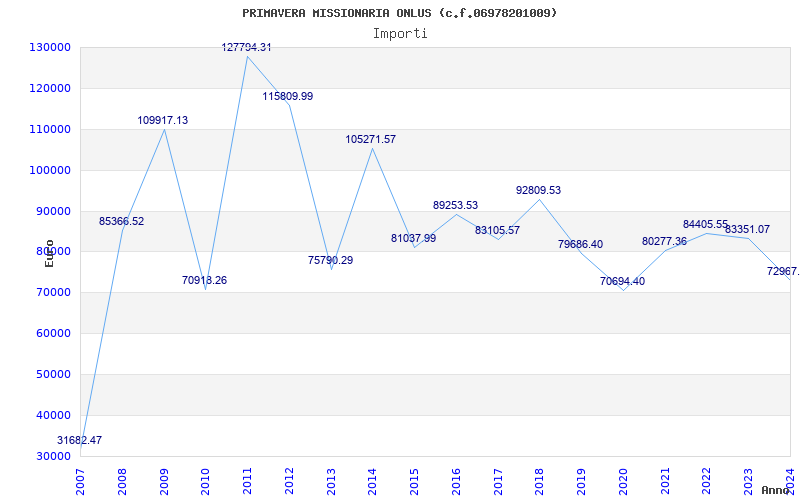Click the year 2009 axis label

pyautogui.click(x=164, y=482)
